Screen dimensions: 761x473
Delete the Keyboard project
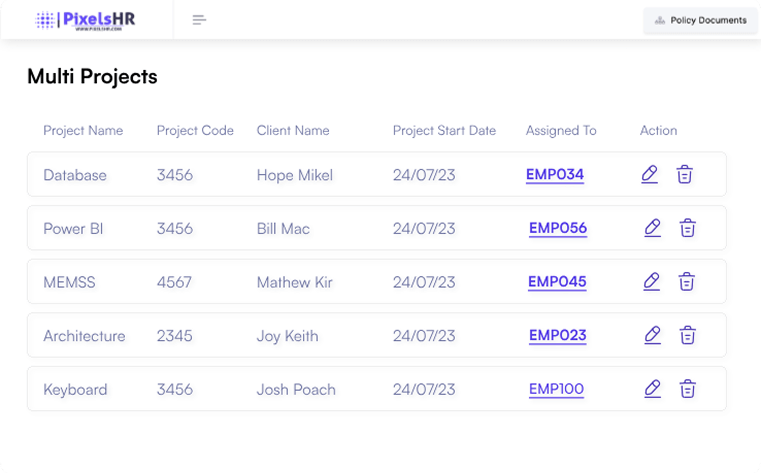click(x=688, y=389)
